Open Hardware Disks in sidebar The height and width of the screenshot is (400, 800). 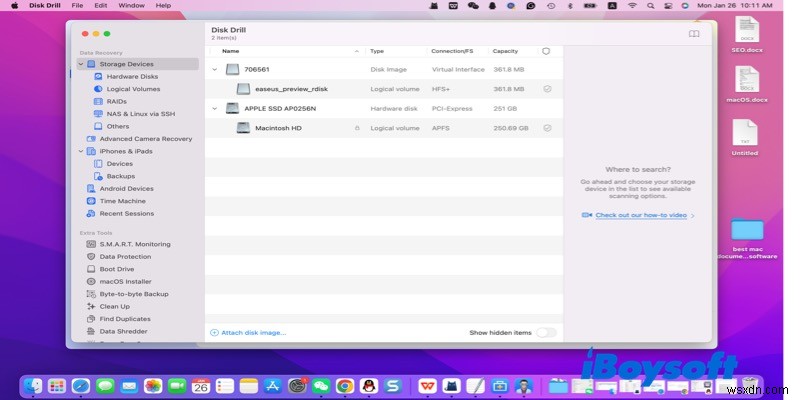tap(132, 77)
